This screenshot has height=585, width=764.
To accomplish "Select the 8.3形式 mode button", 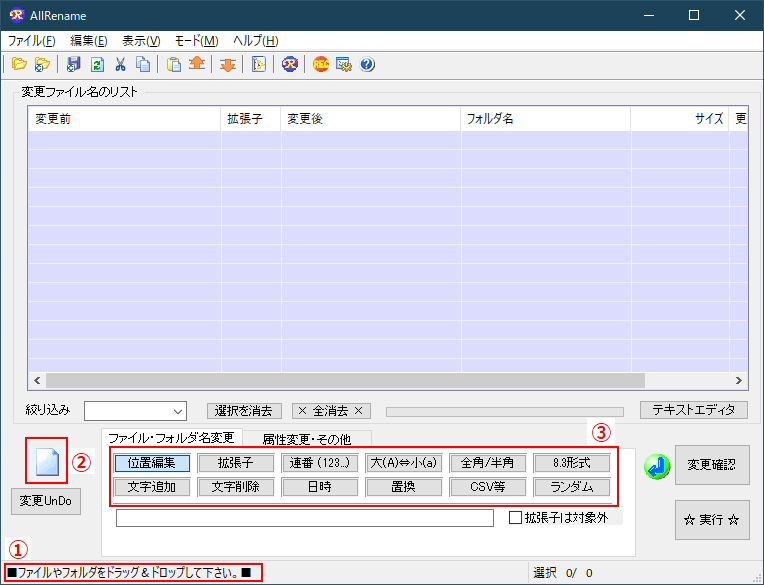I will coord(572,463).
